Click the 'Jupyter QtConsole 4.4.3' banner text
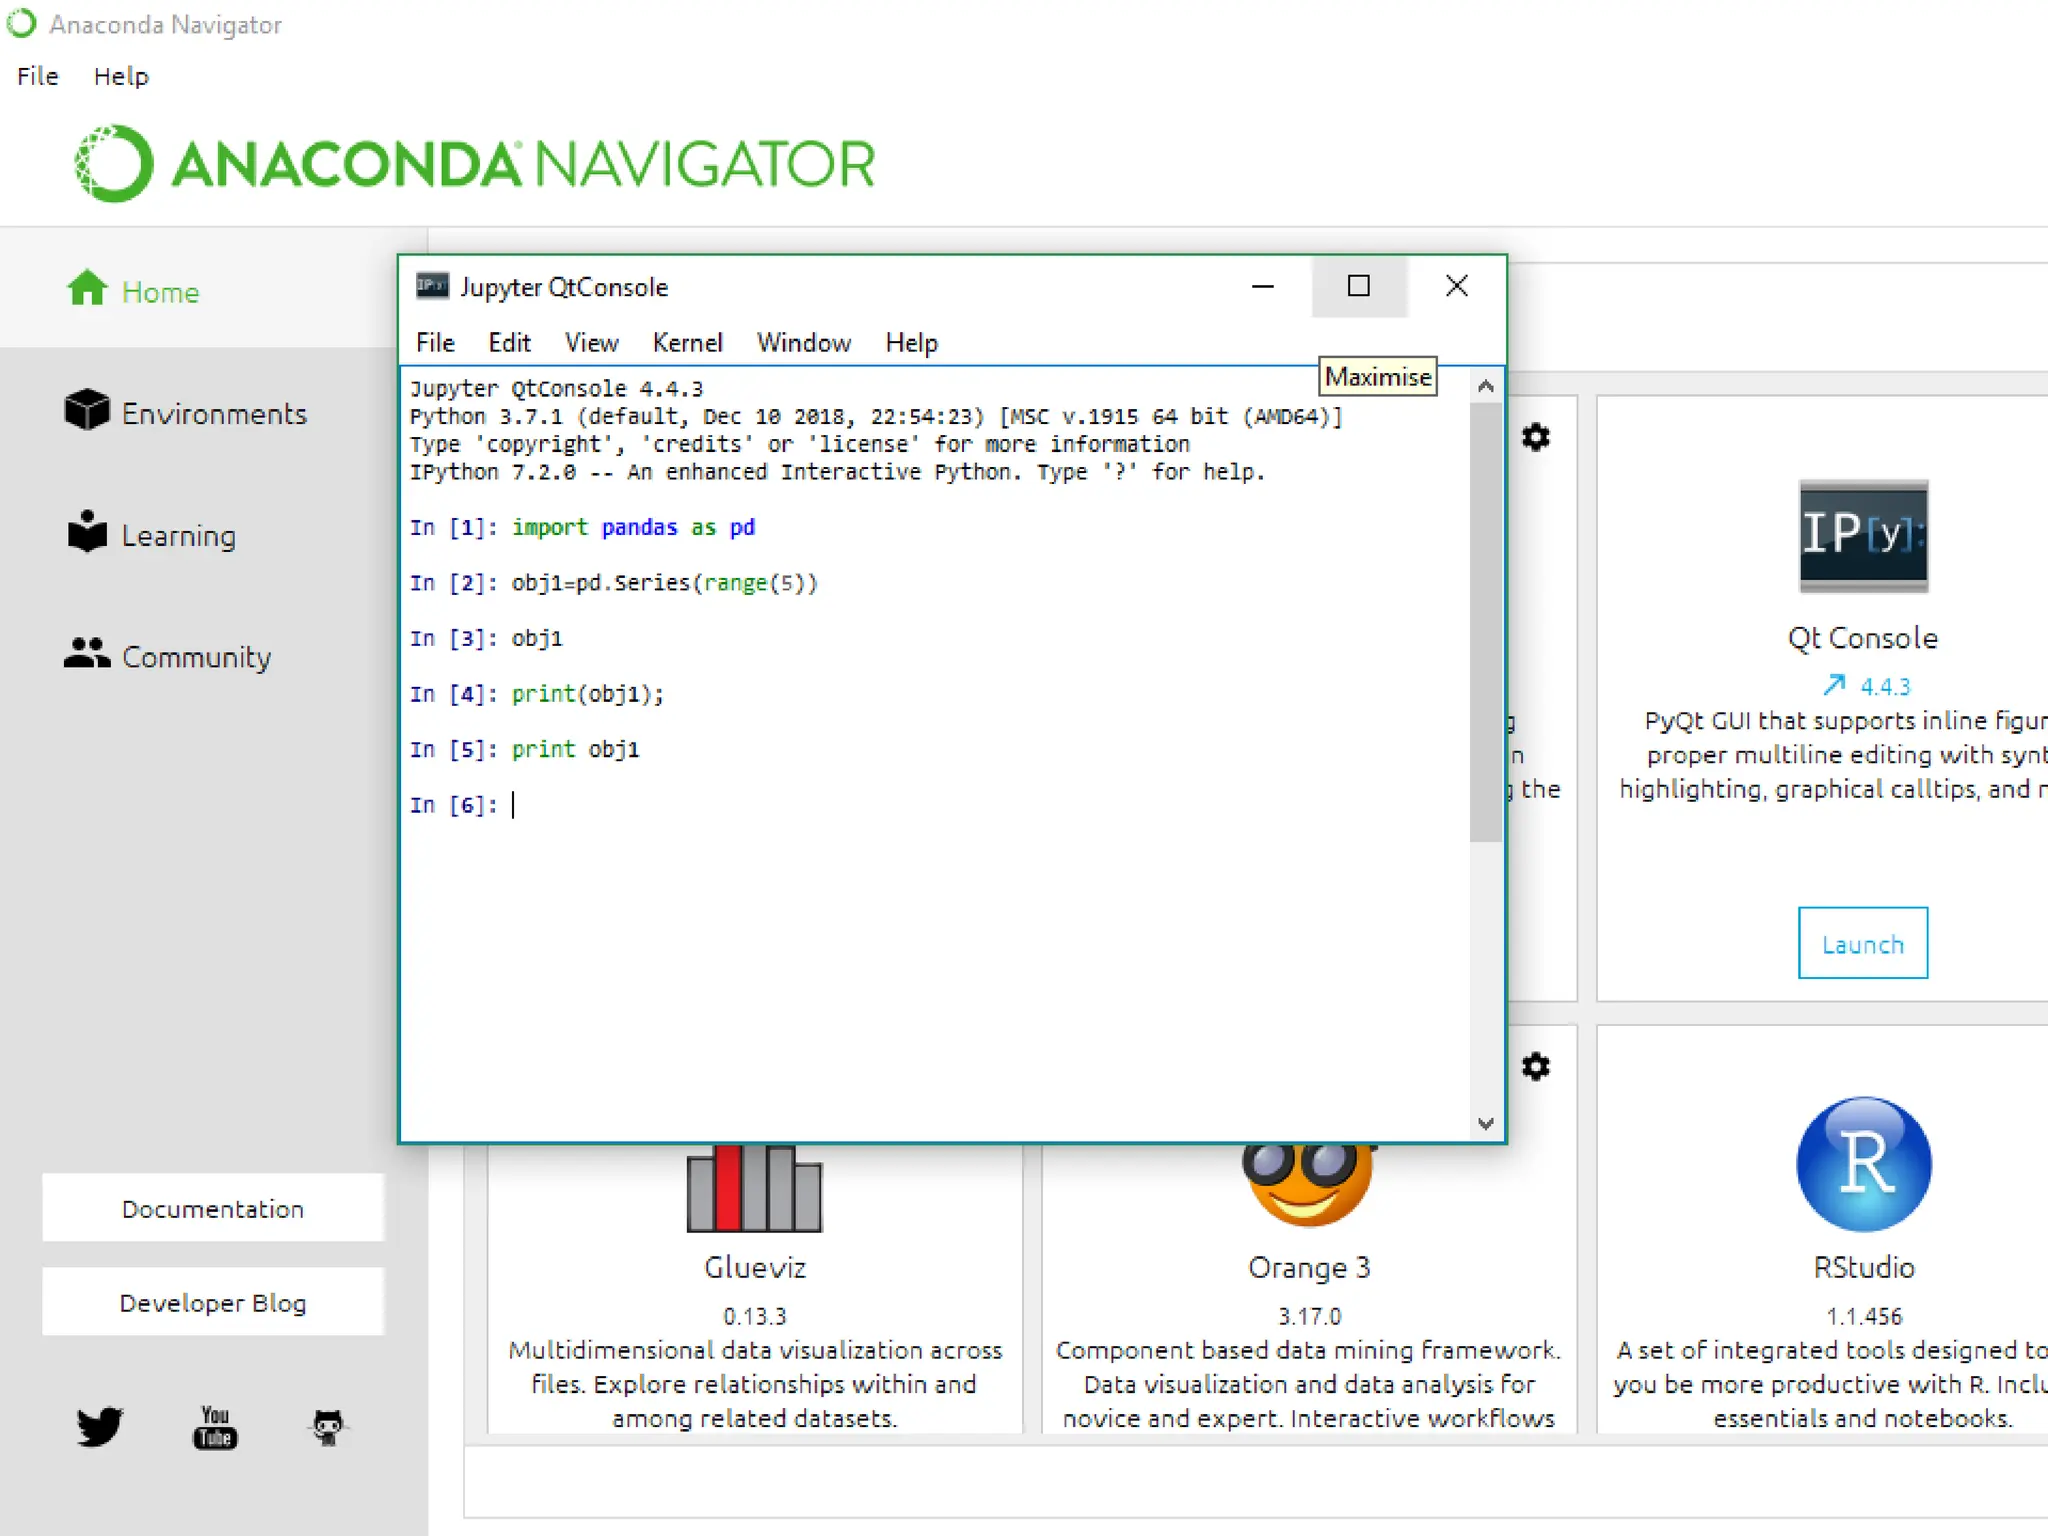The image size is (2048, 1536). coord(556,388)
